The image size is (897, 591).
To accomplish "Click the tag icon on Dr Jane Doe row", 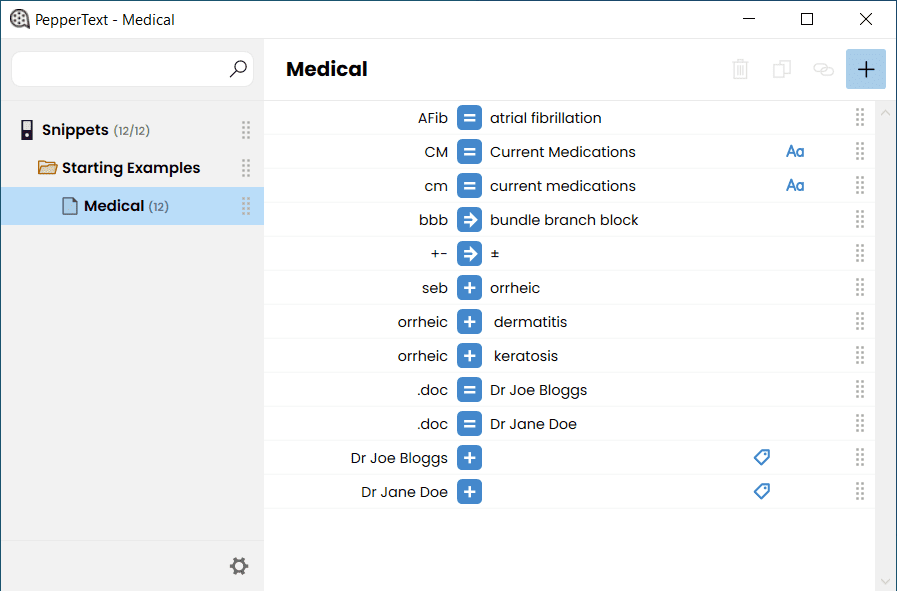I will 761,491.
